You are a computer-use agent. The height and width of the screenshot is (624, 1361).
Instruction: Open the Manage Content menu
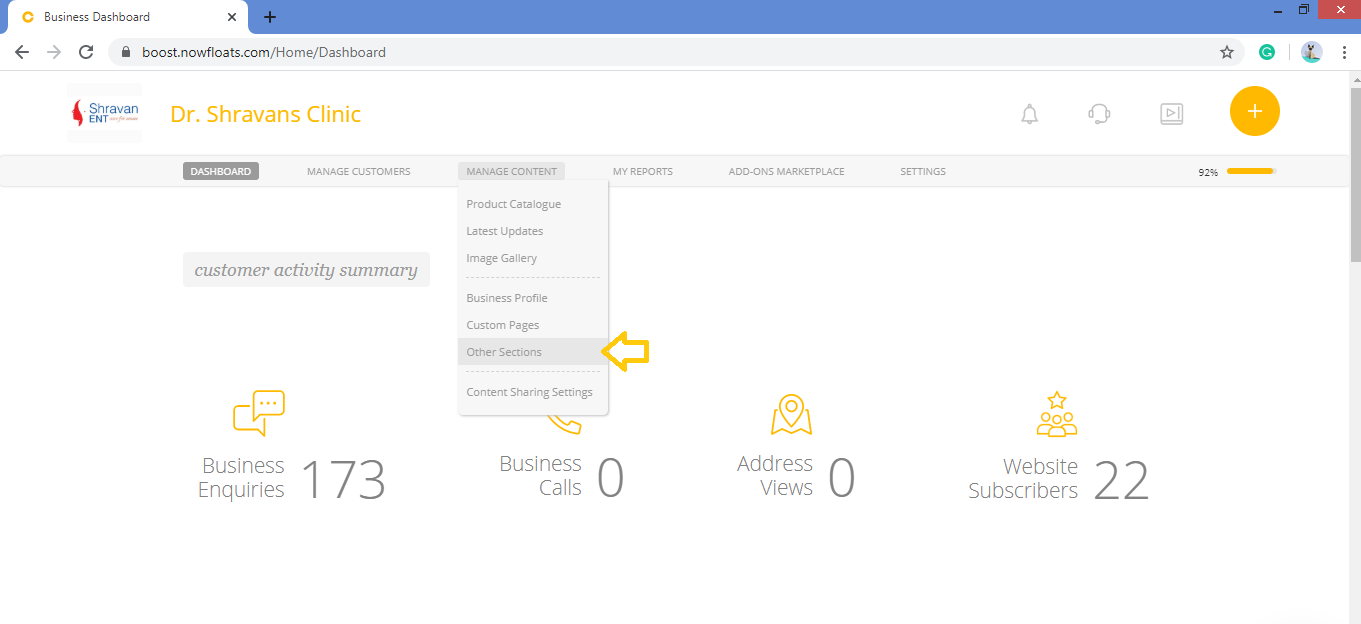pyautogui.click(x=511, y=171)
